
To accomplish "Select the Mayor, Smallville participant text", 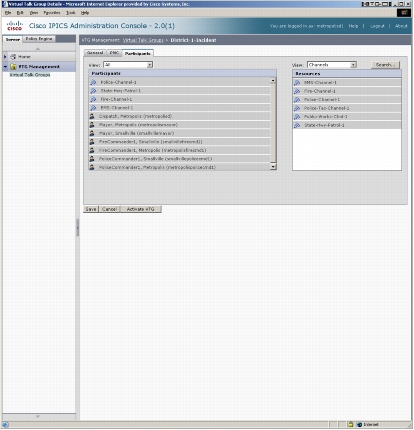I will point(136,133).
